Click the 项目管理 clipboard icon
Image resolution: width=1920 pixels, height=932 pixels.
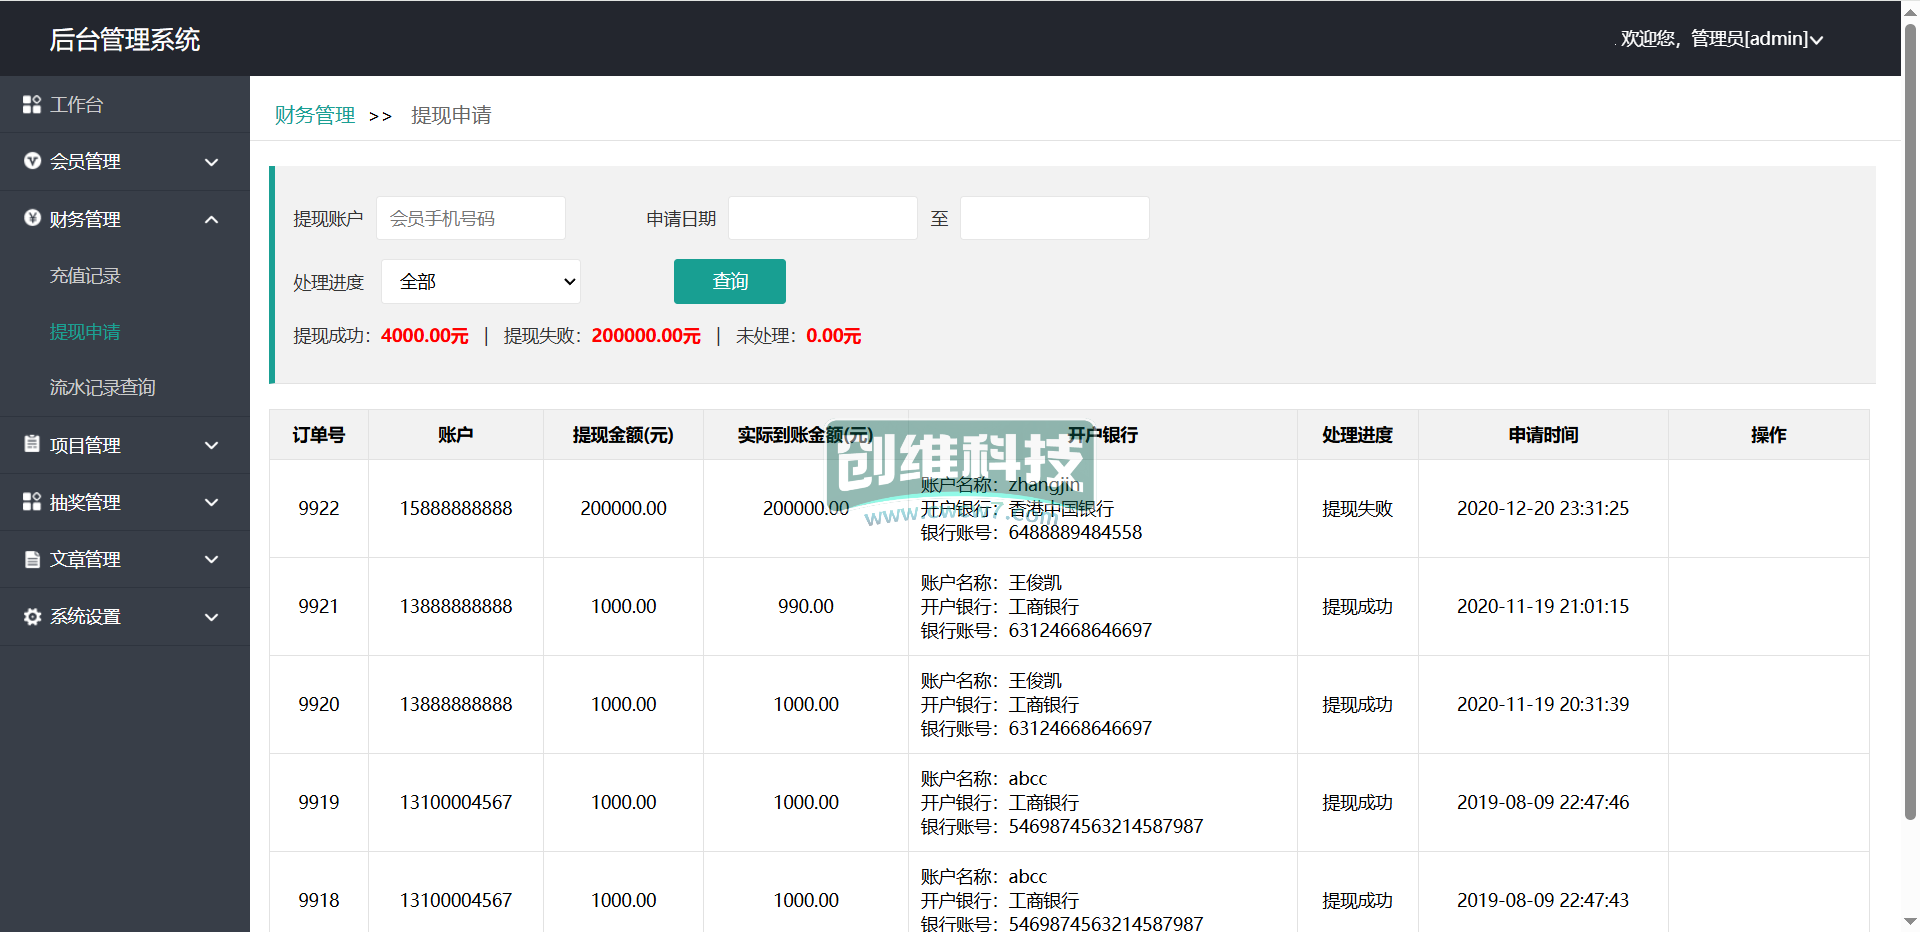click(32, 444)
